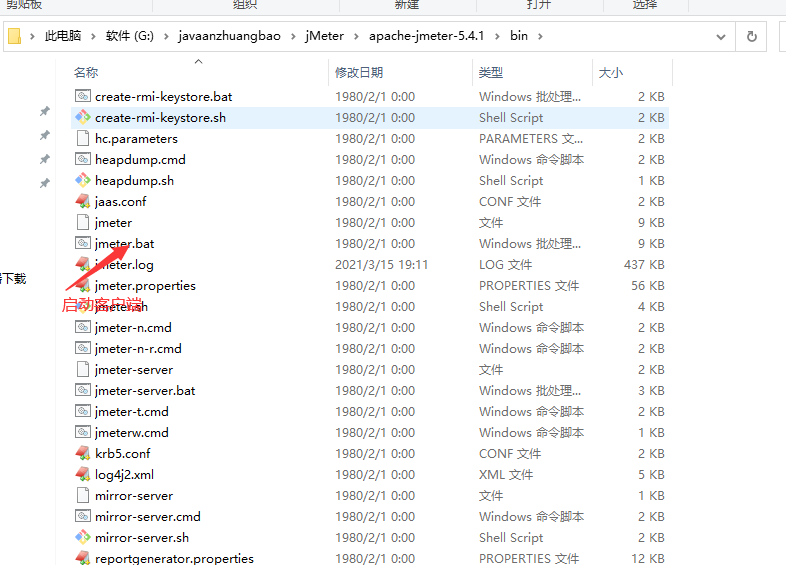The height and width of the screenshot is (565, 786).
Task: Select the jmeterw.cmd script icon
Action: (83, 433)
